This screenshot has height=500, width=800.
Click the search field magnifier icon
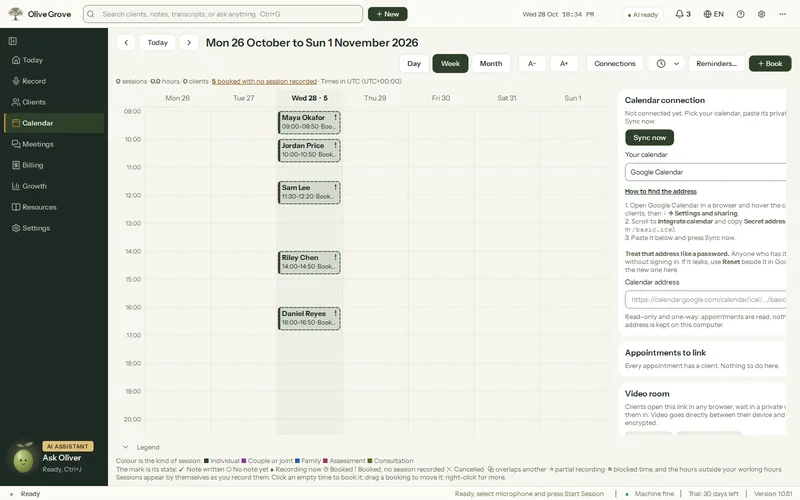tap(91, 14)
